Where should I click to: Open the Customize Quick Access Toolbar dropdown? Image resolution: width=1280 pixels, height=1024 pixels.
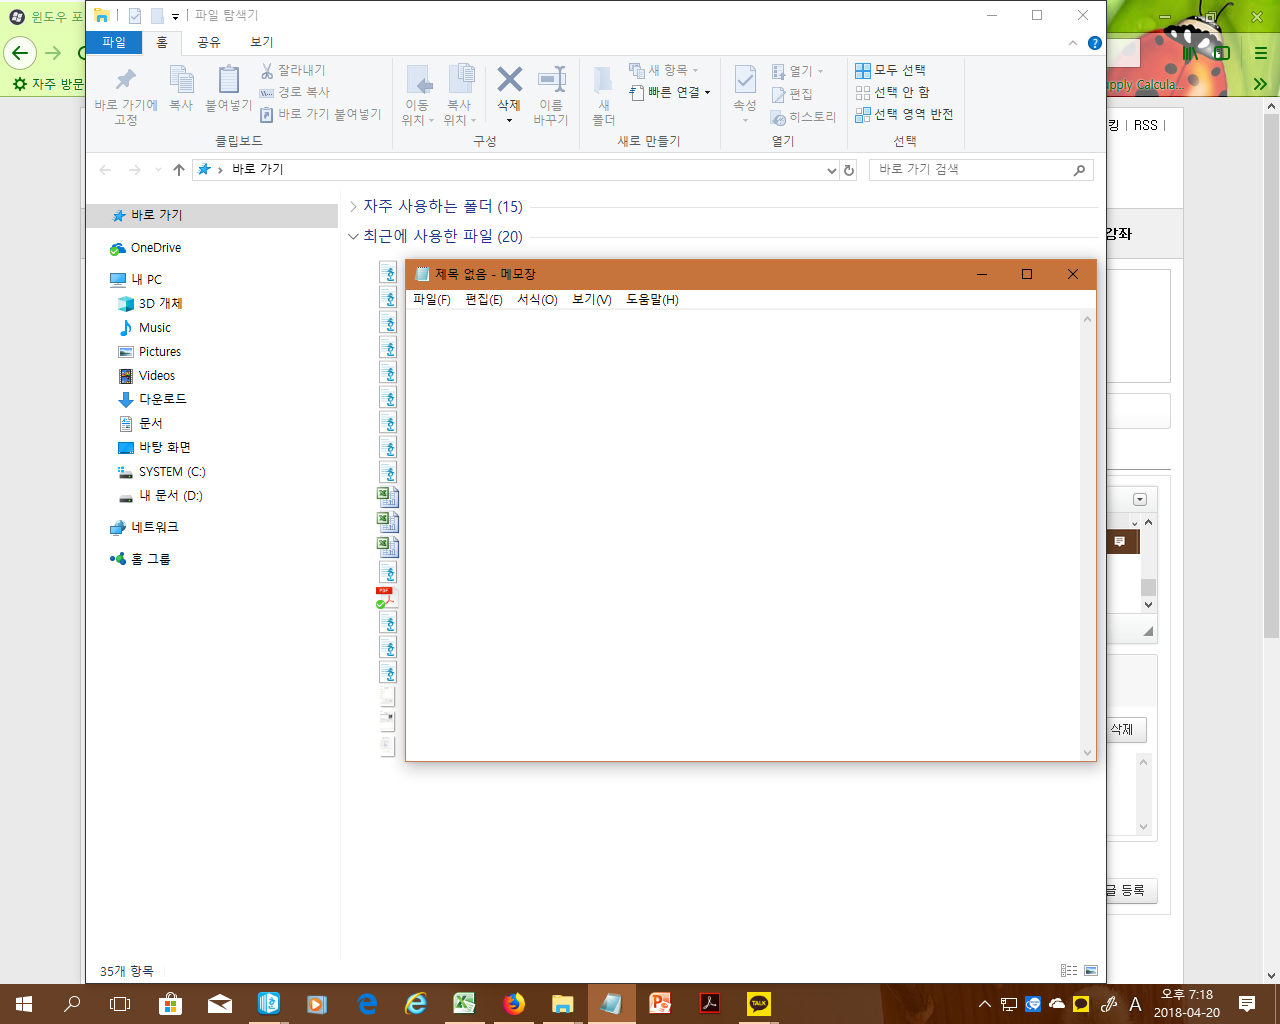[175, 16]
